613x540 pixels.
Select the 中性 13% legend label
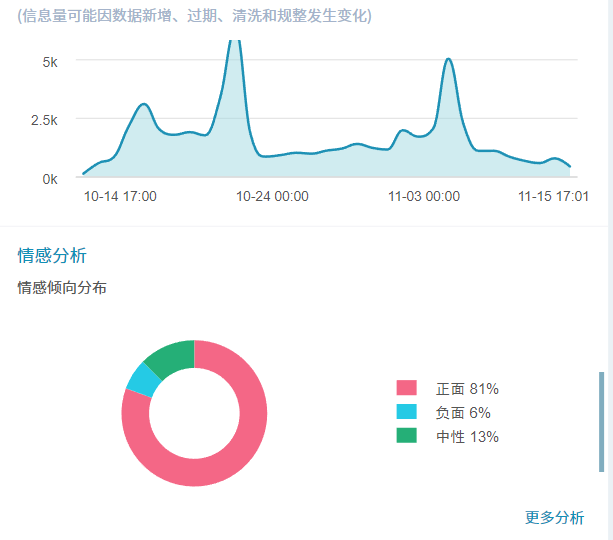click(467, 436)
